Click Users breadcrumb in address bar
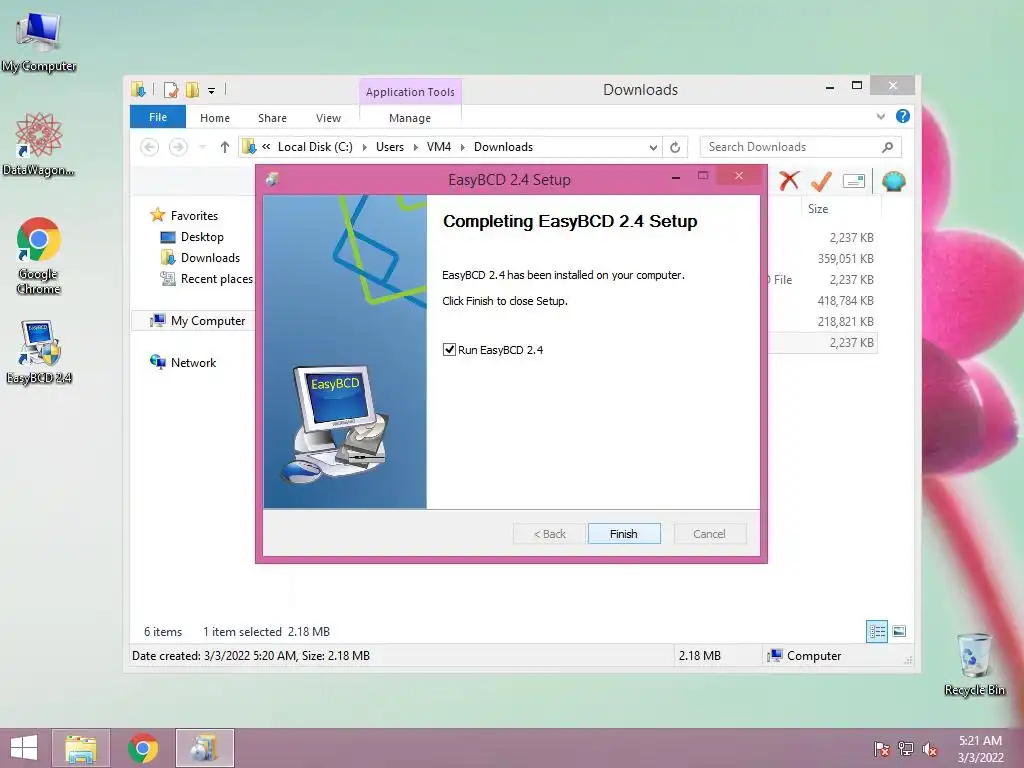The image size is (1024, 768). click(x=390, y=147)
